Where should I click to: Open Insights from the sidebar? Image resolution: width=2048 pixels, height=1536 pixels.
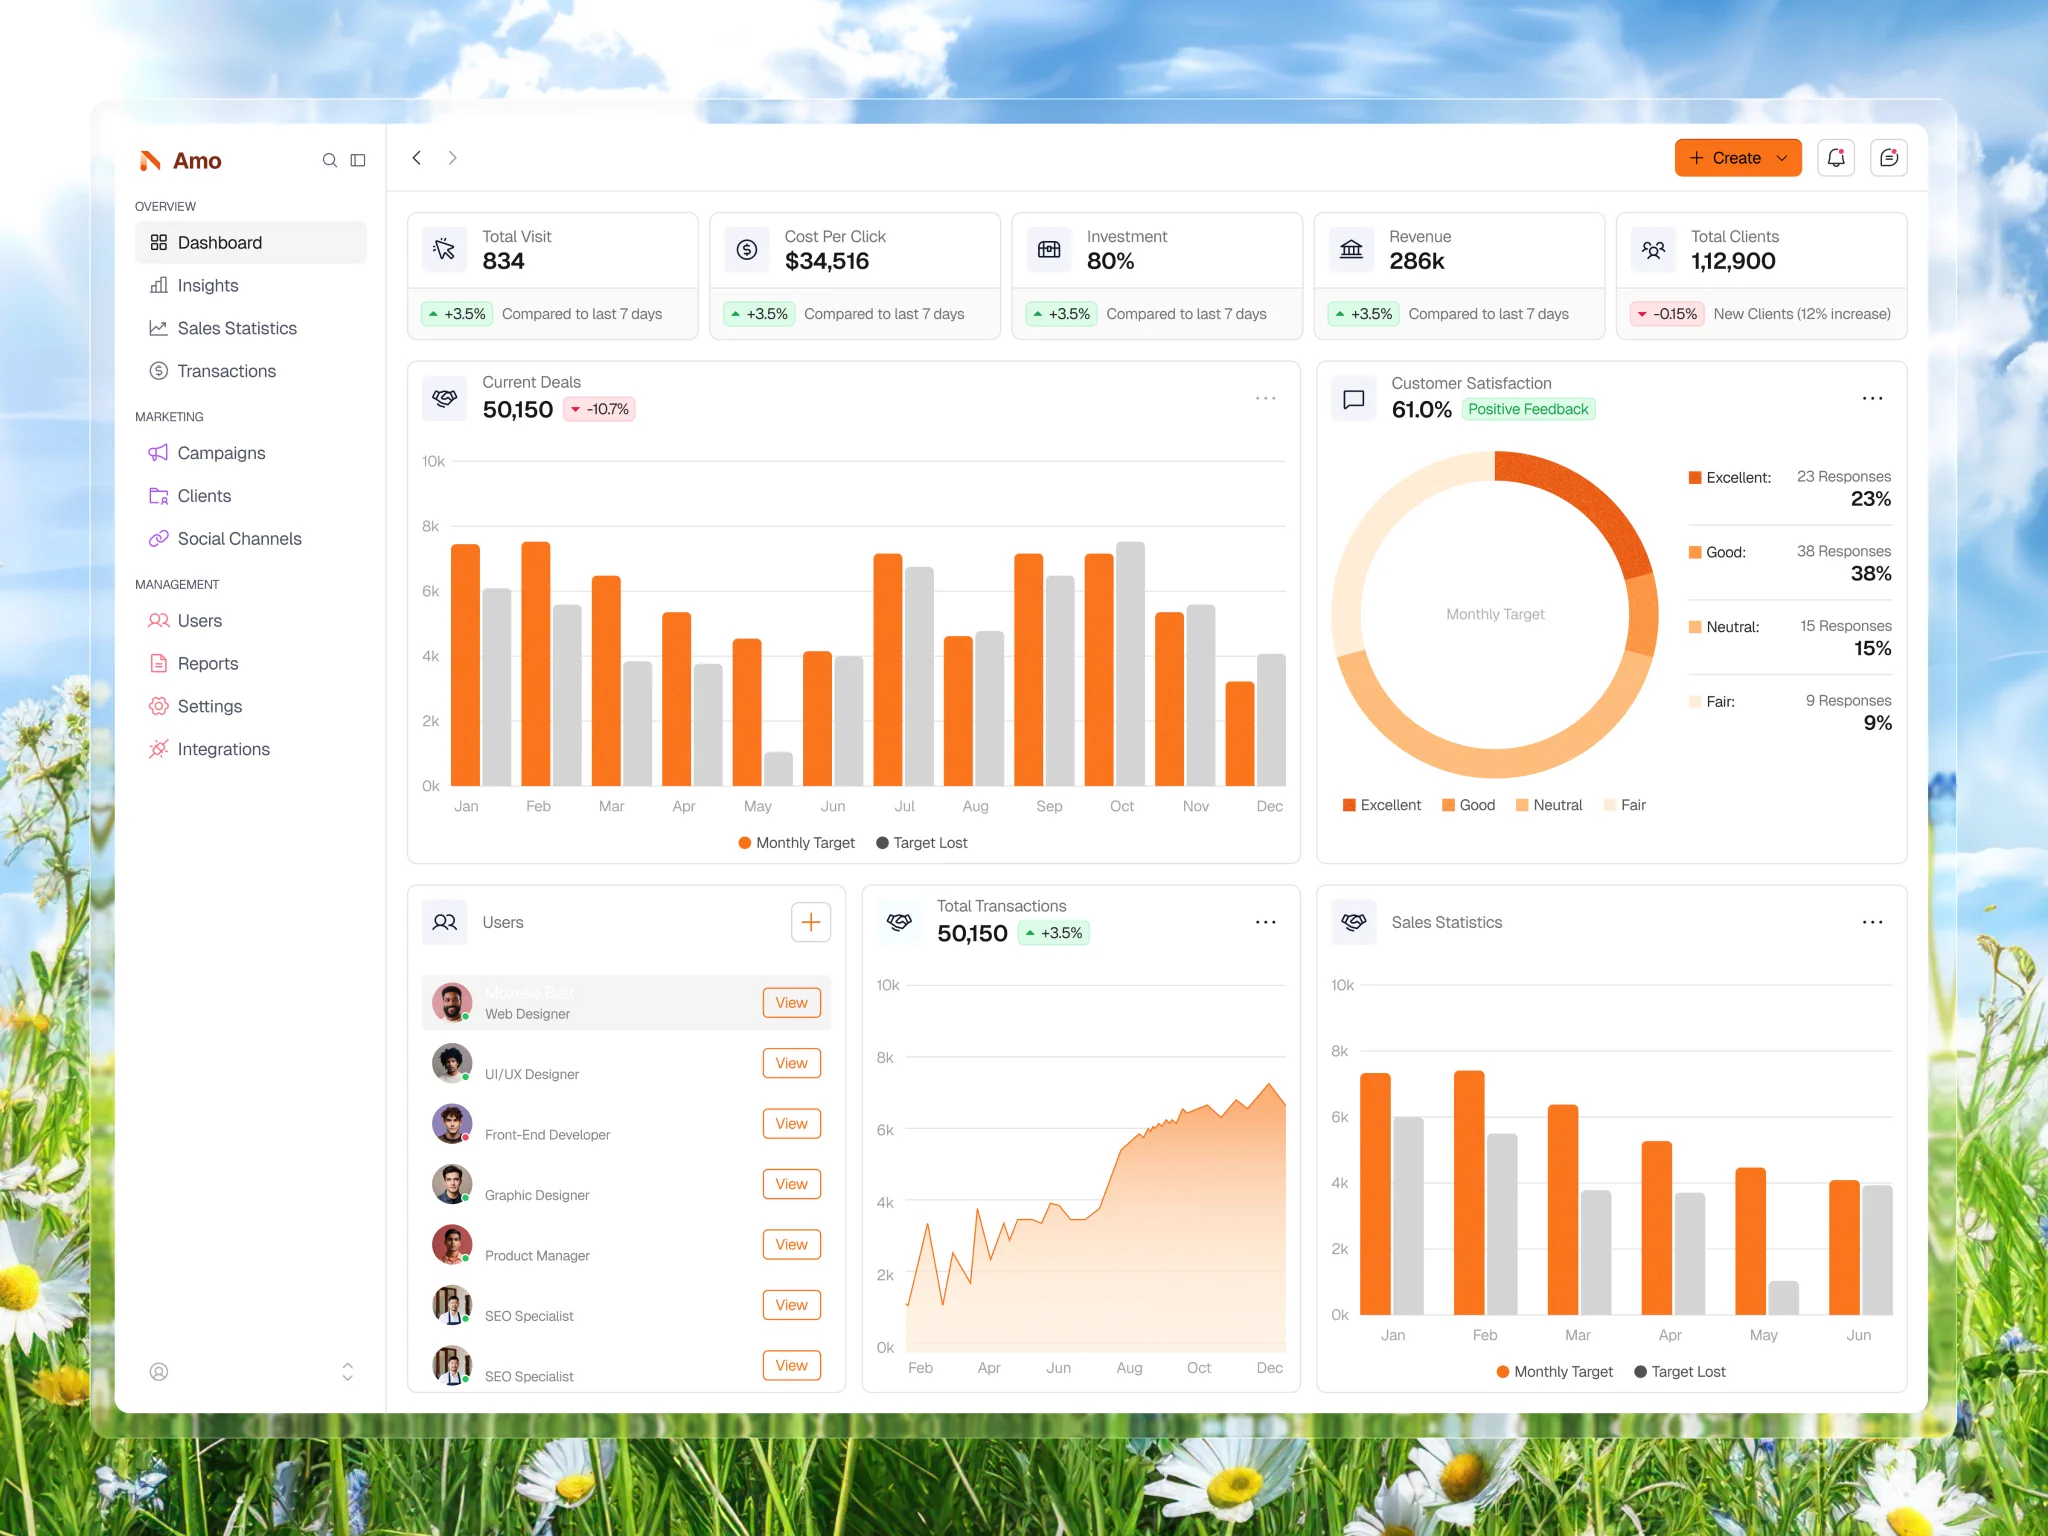(x=251, y=286)
